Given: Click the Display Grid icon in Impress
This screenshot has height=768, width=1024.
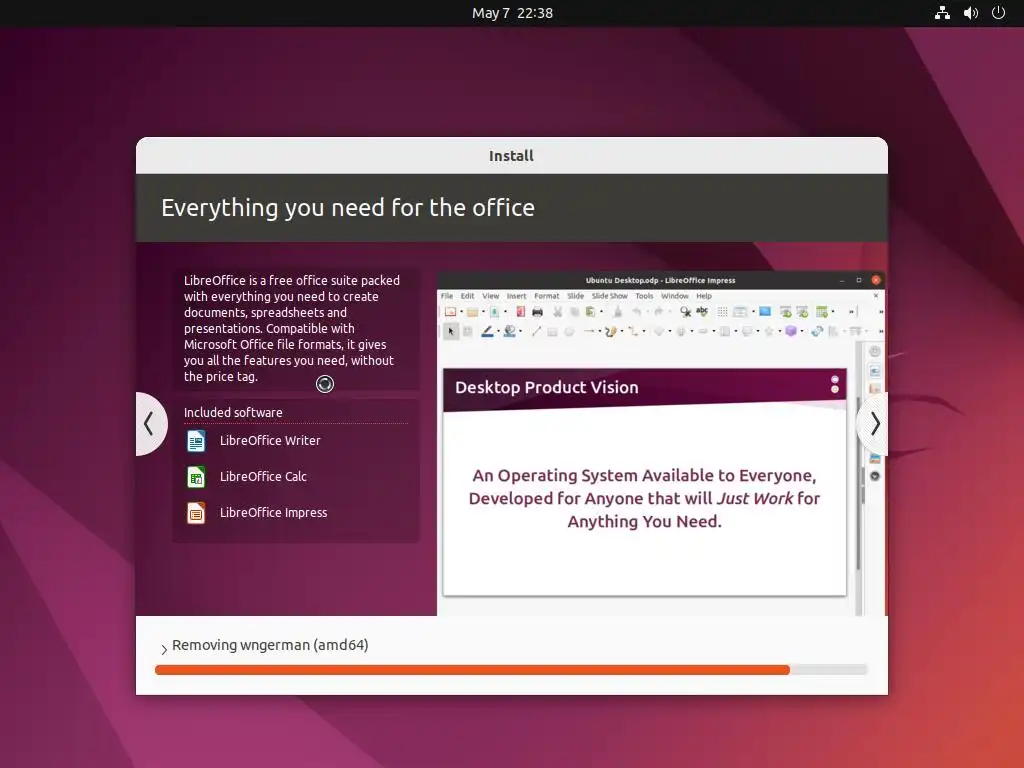Looking at the screenshot, I should pyautogui.click(x=722, y=312).
